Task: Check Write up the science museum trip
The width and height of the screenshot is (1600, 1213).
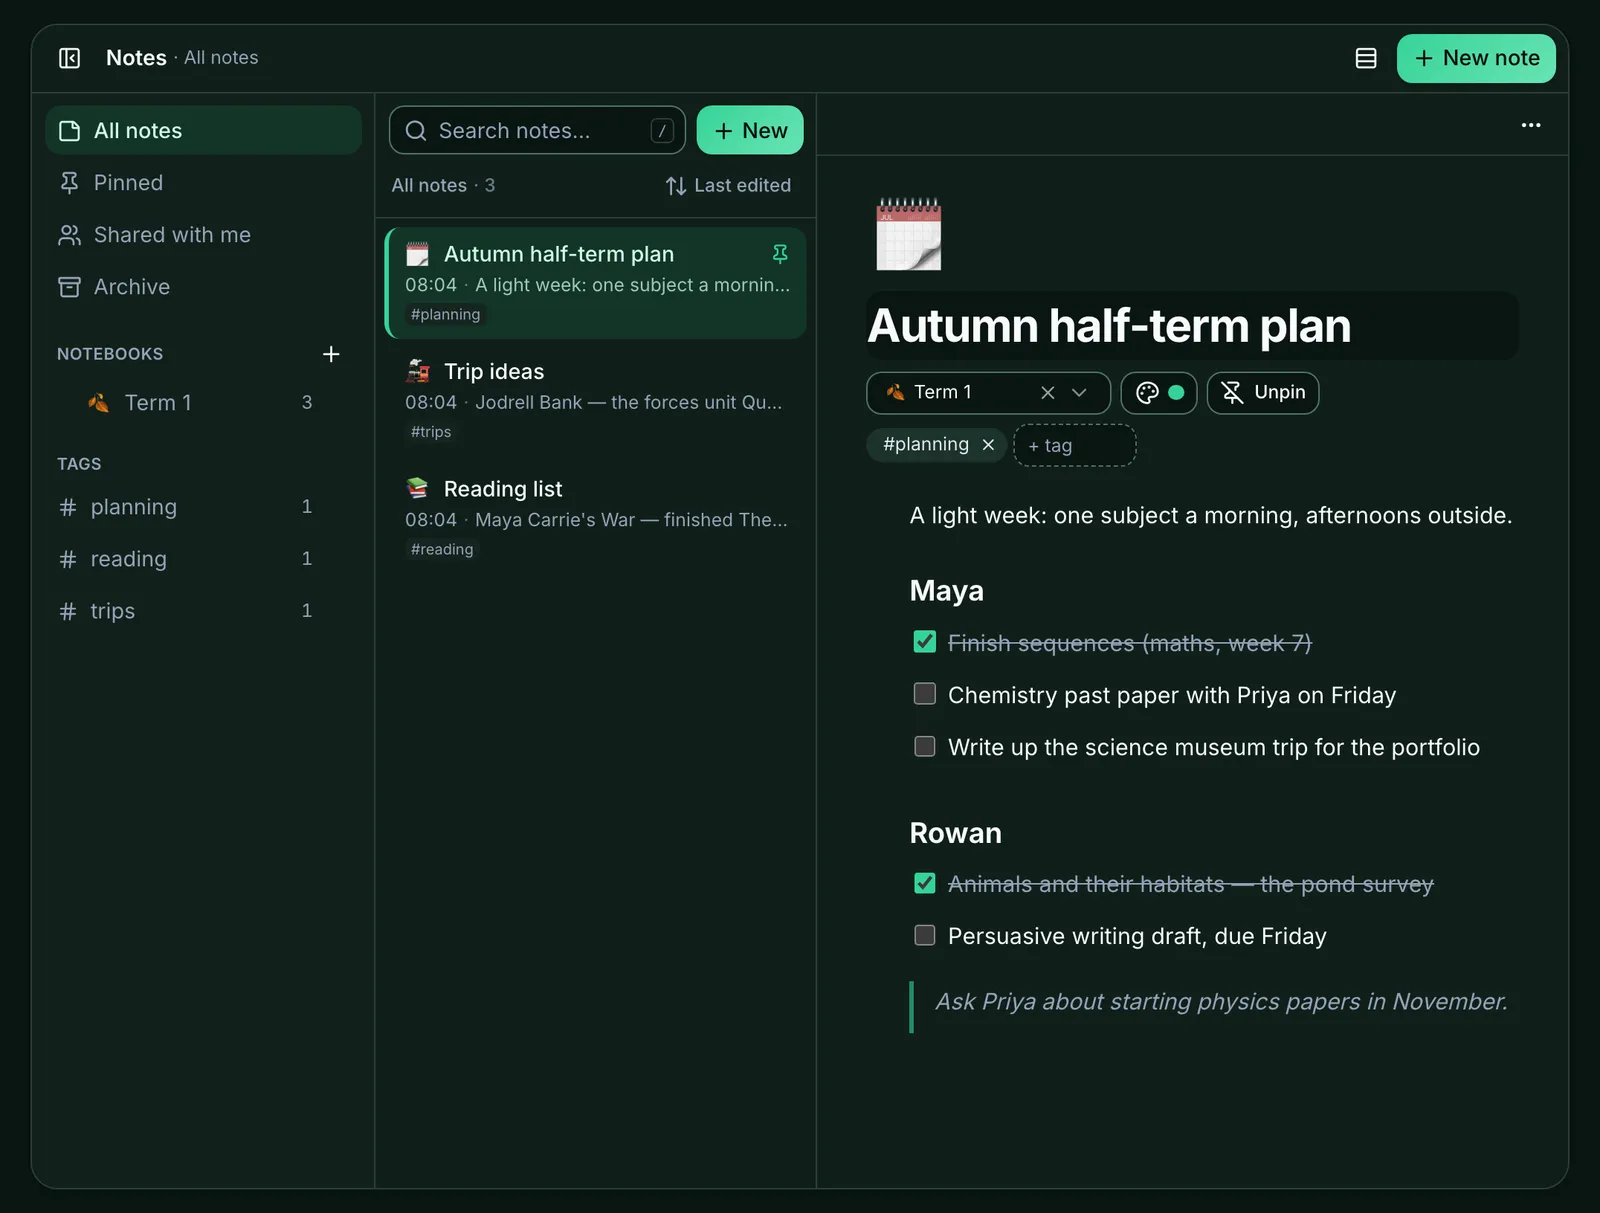Action: [x=925, y=746]
